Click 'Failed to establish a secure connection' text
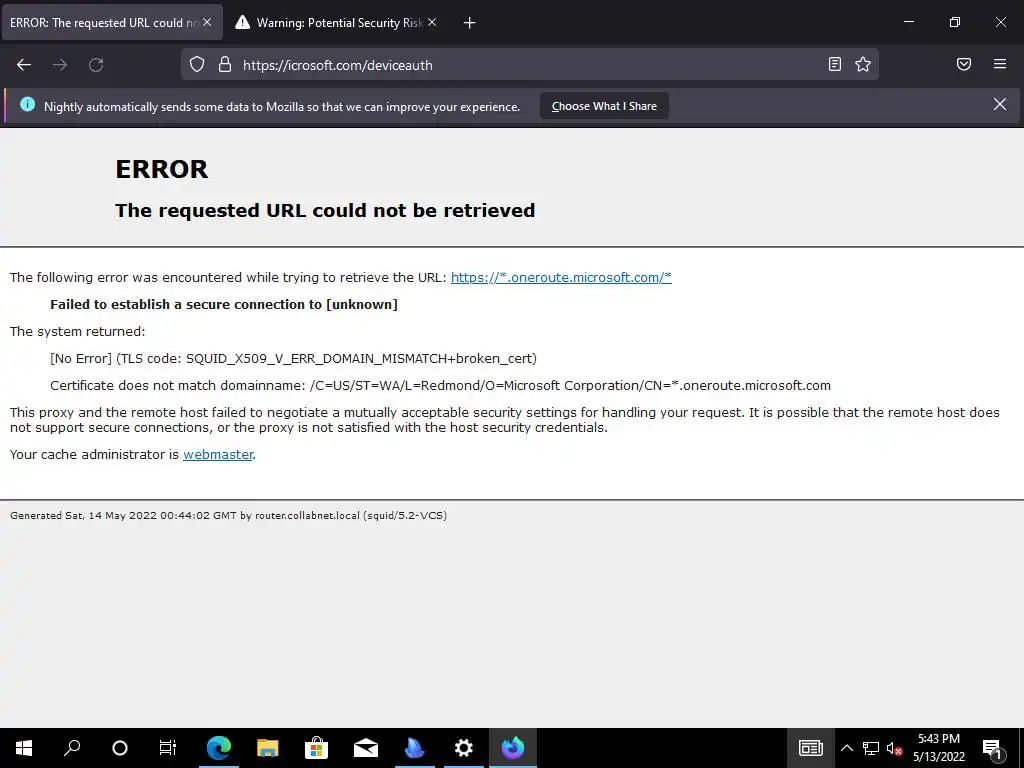The height and width of the screenshot is (768, 1024). tap(224, 304)
